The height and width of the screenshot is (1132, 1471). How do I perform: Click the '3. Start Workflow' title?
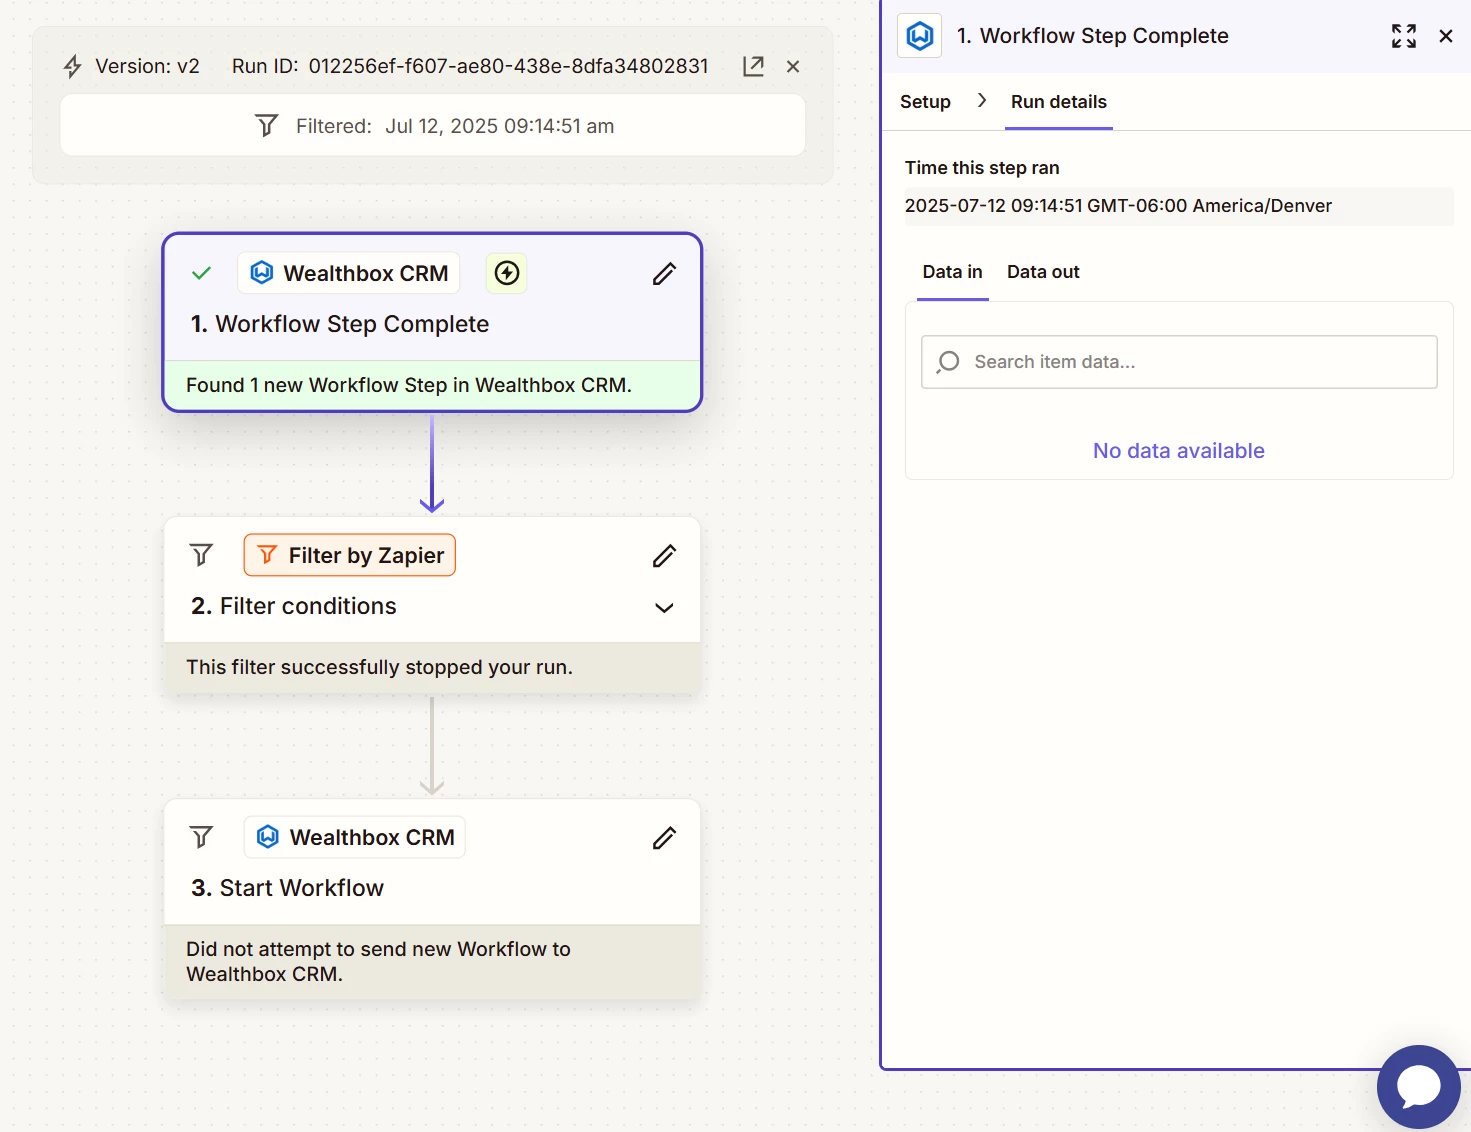(x=288, y=888)
